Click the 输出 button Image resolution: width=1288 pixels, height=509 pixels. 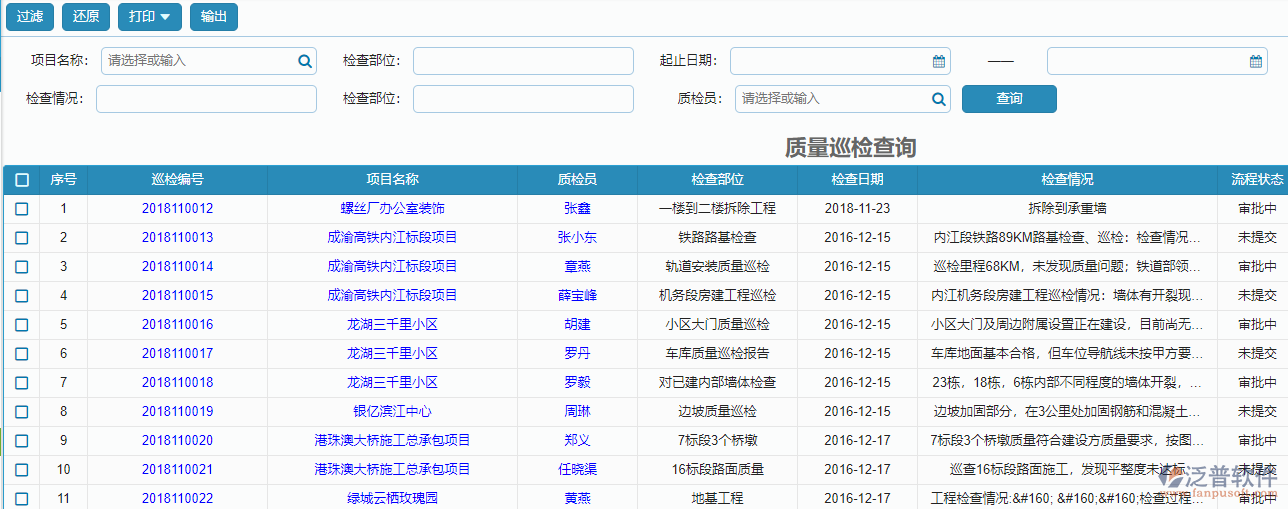(213, 17)
